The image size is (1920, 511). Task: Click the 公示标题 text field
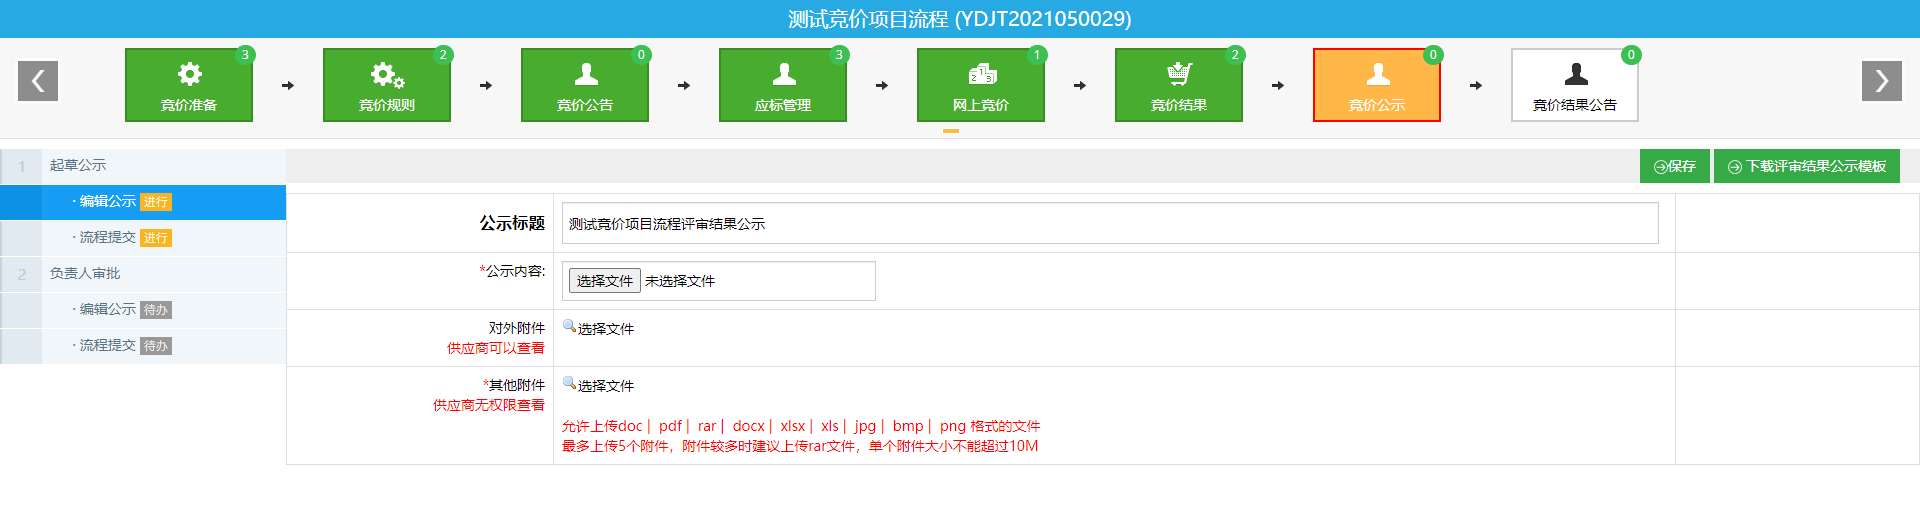tap(1110, 223)
